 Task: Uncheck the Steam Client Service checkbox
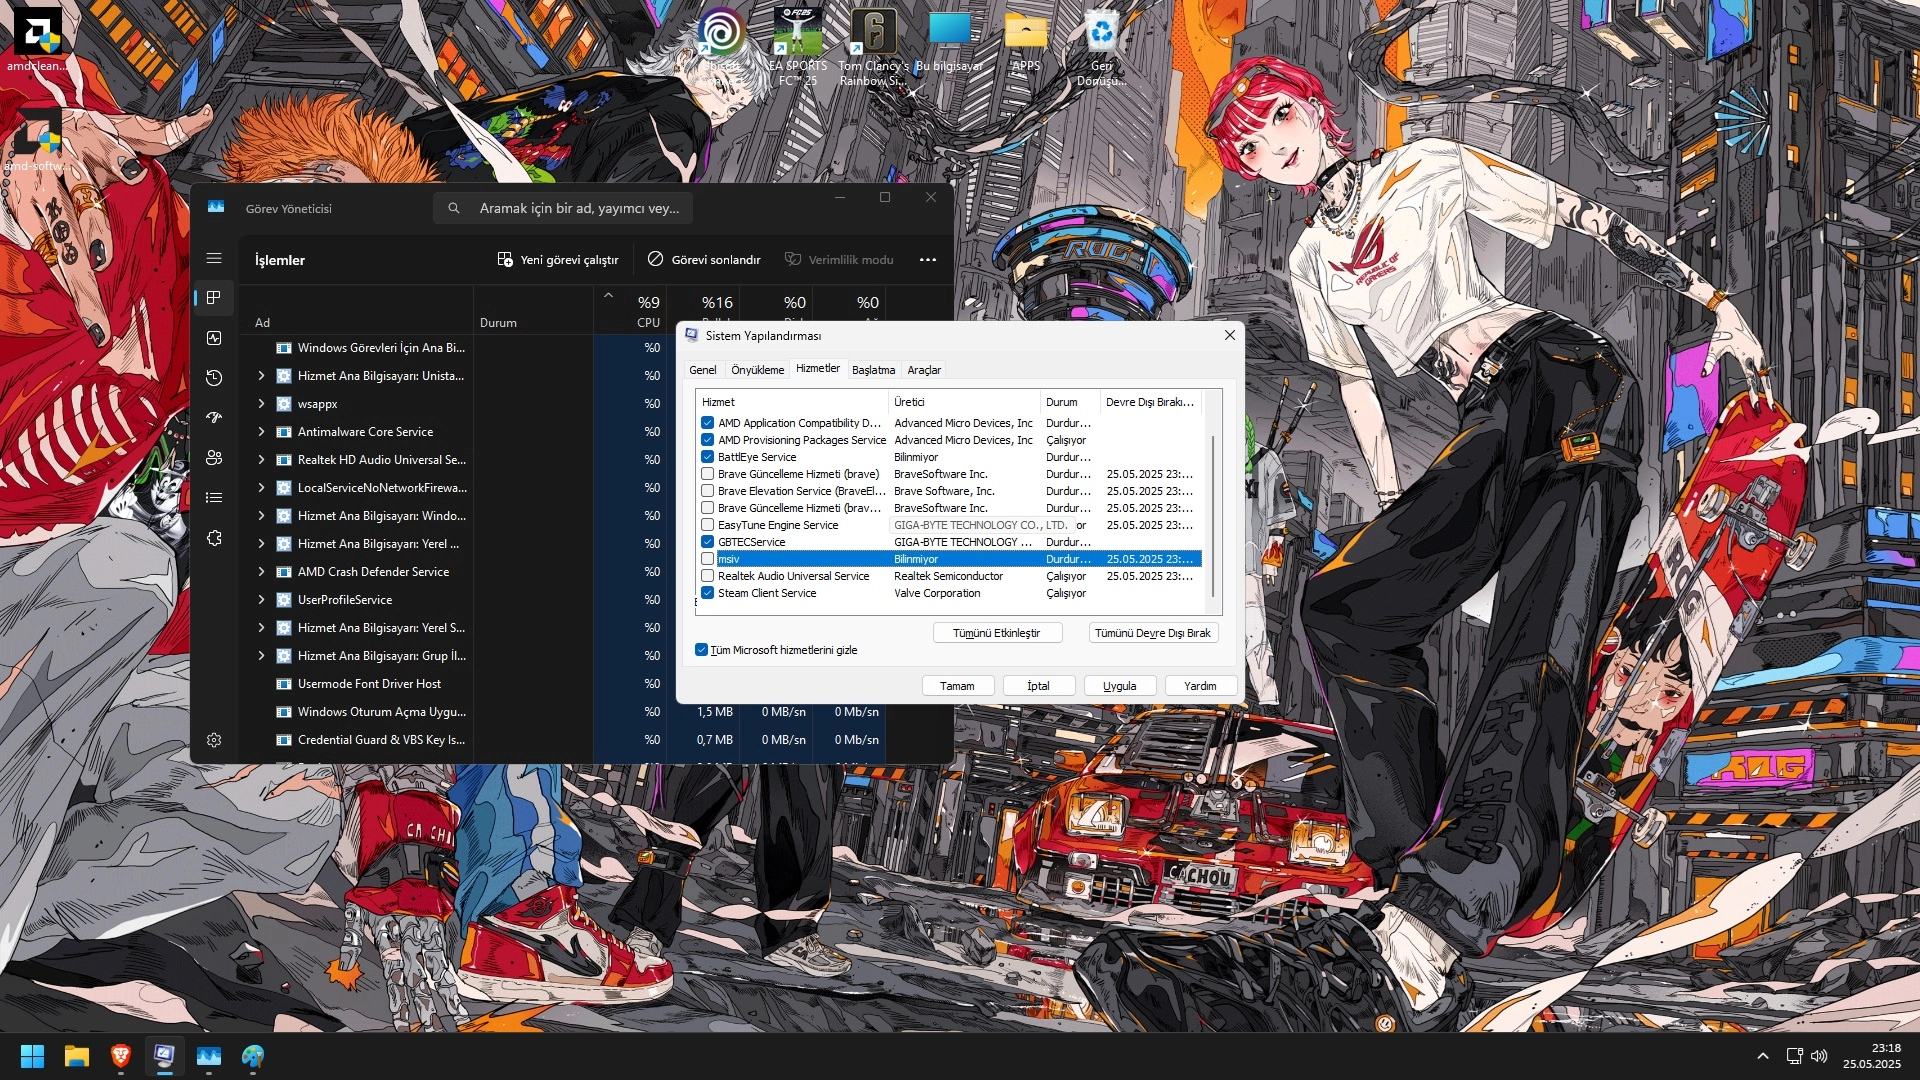click(708, 593)
